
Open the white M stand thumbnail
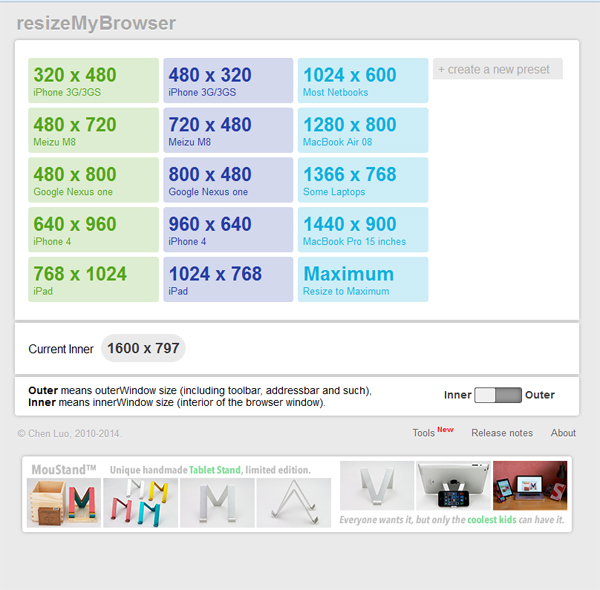pos(217,503)
